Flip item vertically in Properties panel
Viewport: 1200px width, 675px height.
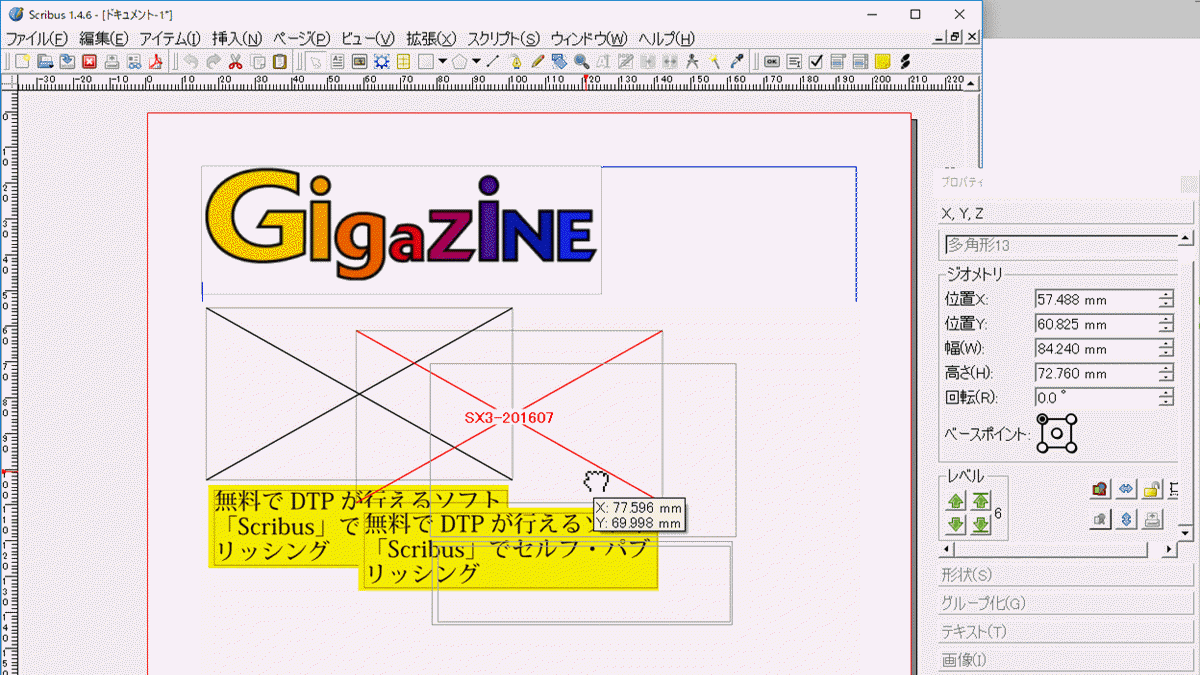click(1126, 519)
